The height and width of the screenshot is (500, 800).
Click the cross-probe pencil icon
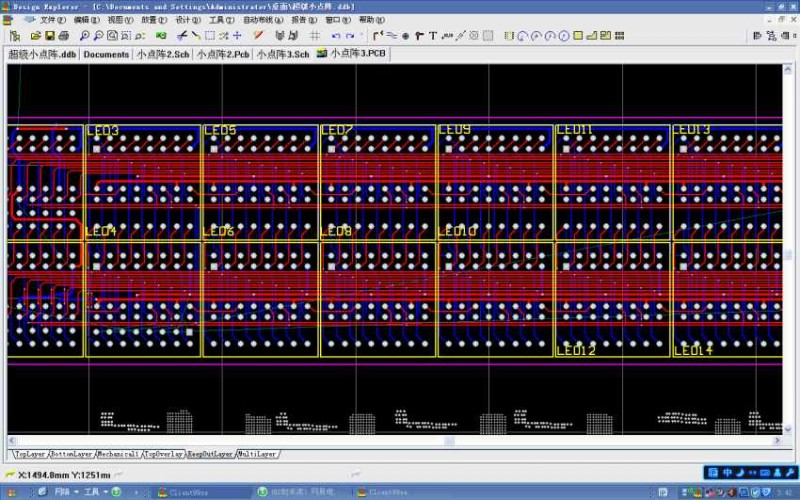pyautogui.click(x=258, y=36)
